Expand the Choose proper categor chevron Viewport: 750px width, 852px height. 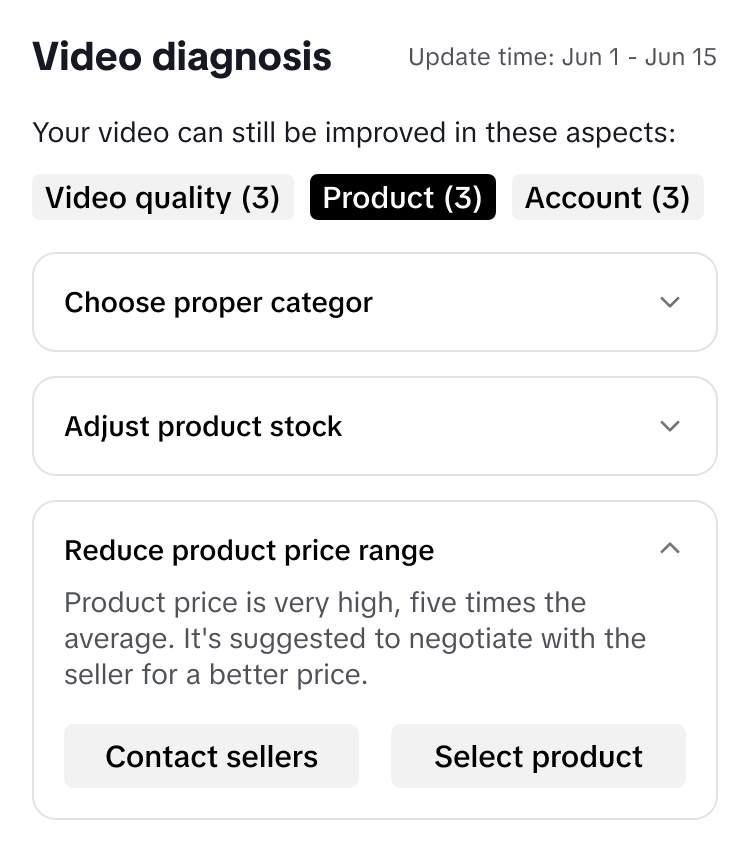[670, 302]
